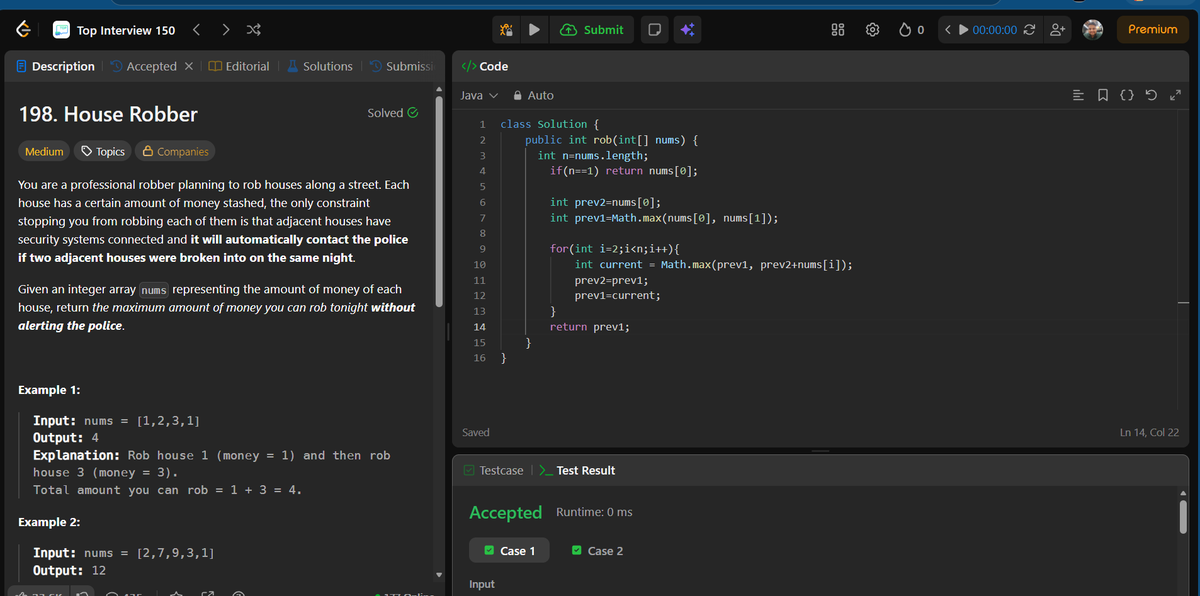Click the nums inline code word
The width and height of the screenshot is (1200, 596).
pyautogui.click(x=153, y=290)
